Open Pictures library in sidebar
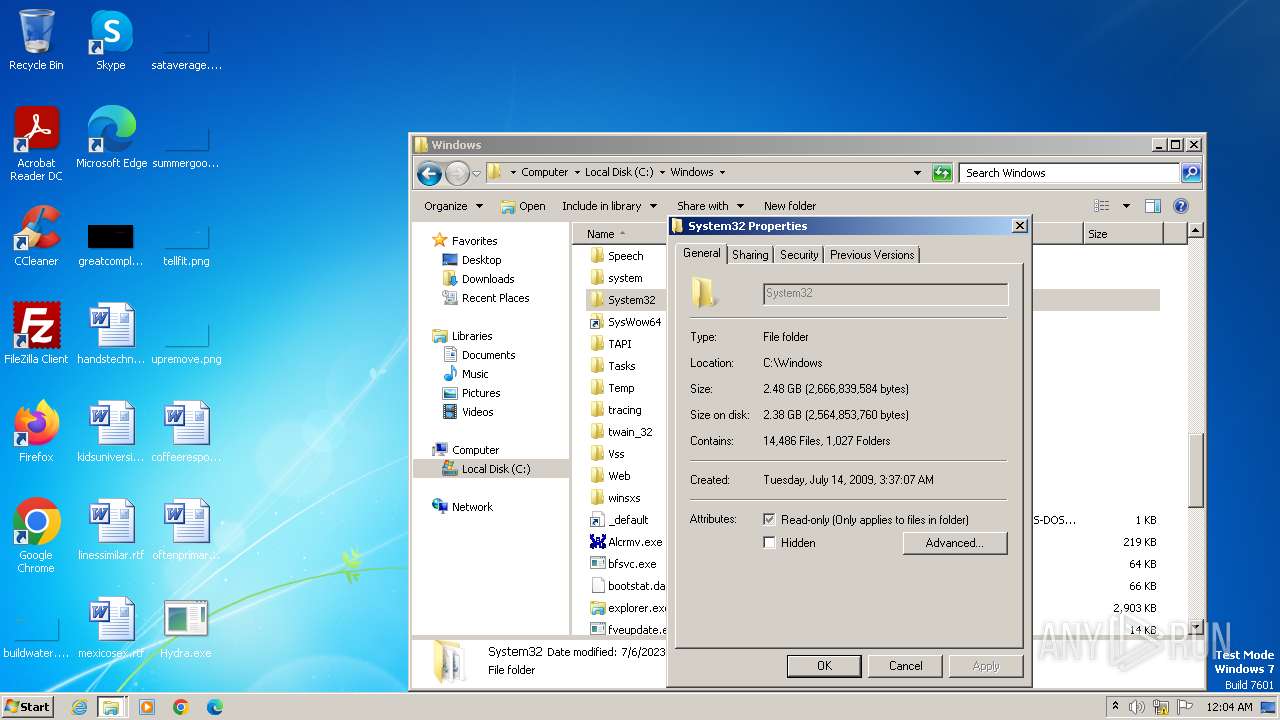The height and width of the screenshot is (720, 1280). [481, 393]
